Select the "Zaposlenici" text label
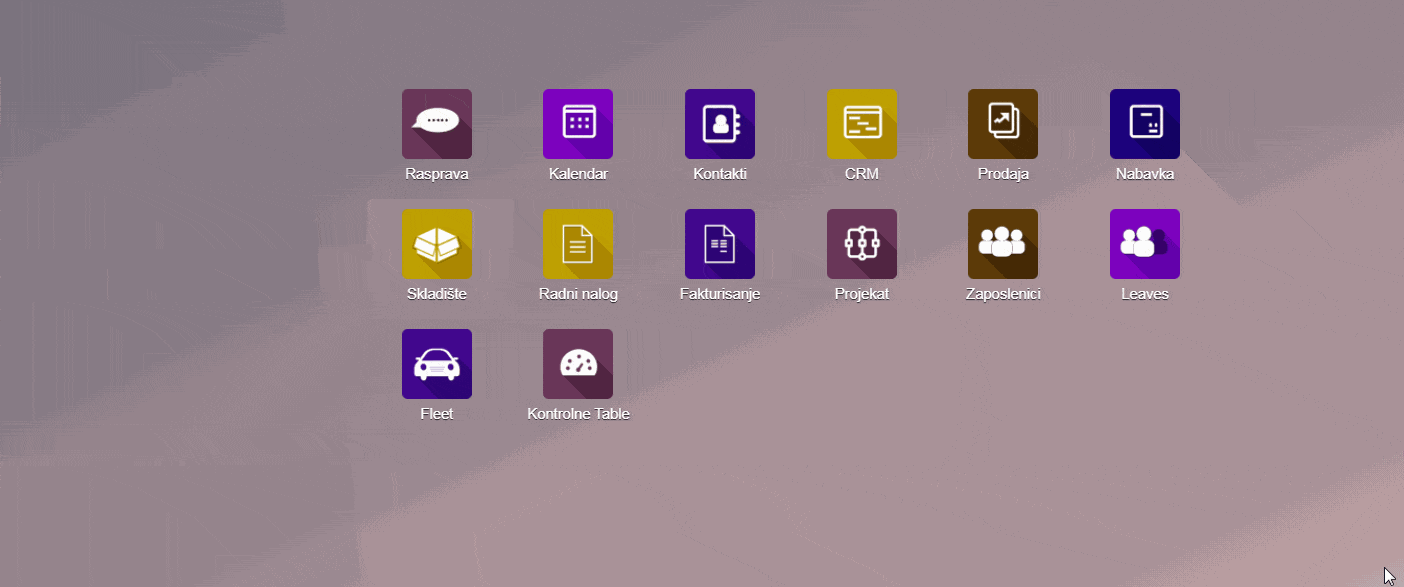The image size is (1404, 587). 1003,294
